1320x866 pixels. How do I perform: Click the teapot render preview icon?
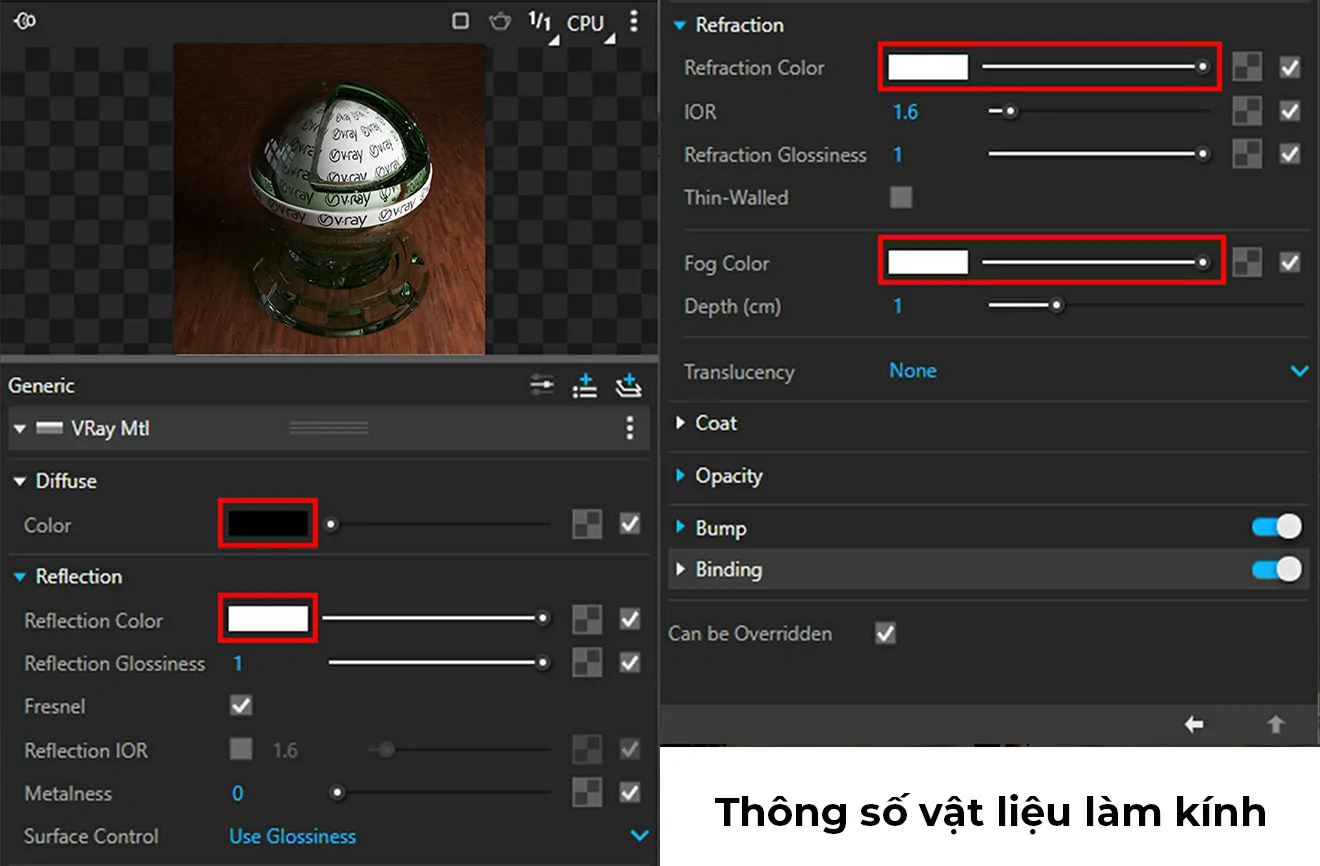click(499, 22)
